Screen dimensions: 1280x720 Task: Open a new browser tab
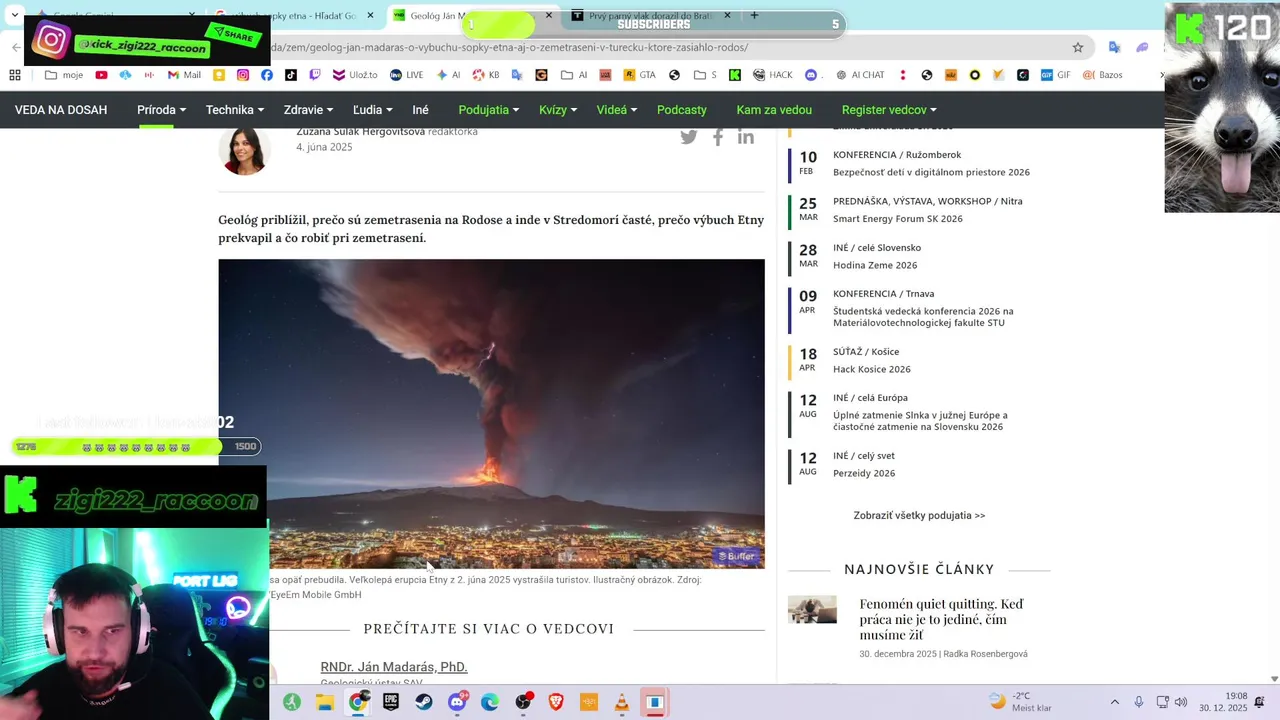(754, 15)
